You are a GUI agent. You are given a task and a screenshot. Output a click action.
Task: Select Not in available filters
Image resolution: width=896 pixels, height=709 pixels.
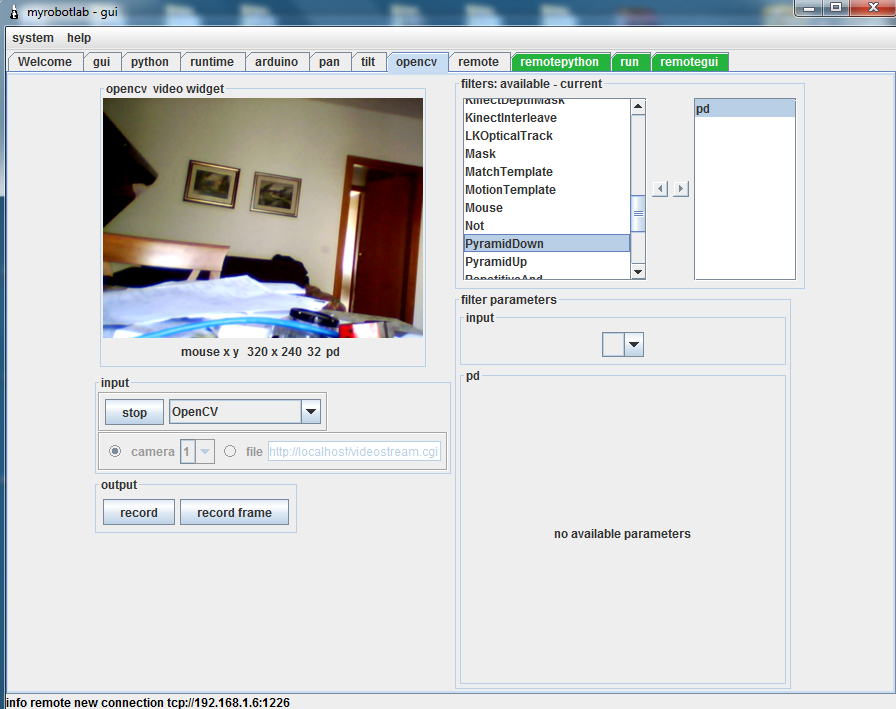[x=547, y=226]
